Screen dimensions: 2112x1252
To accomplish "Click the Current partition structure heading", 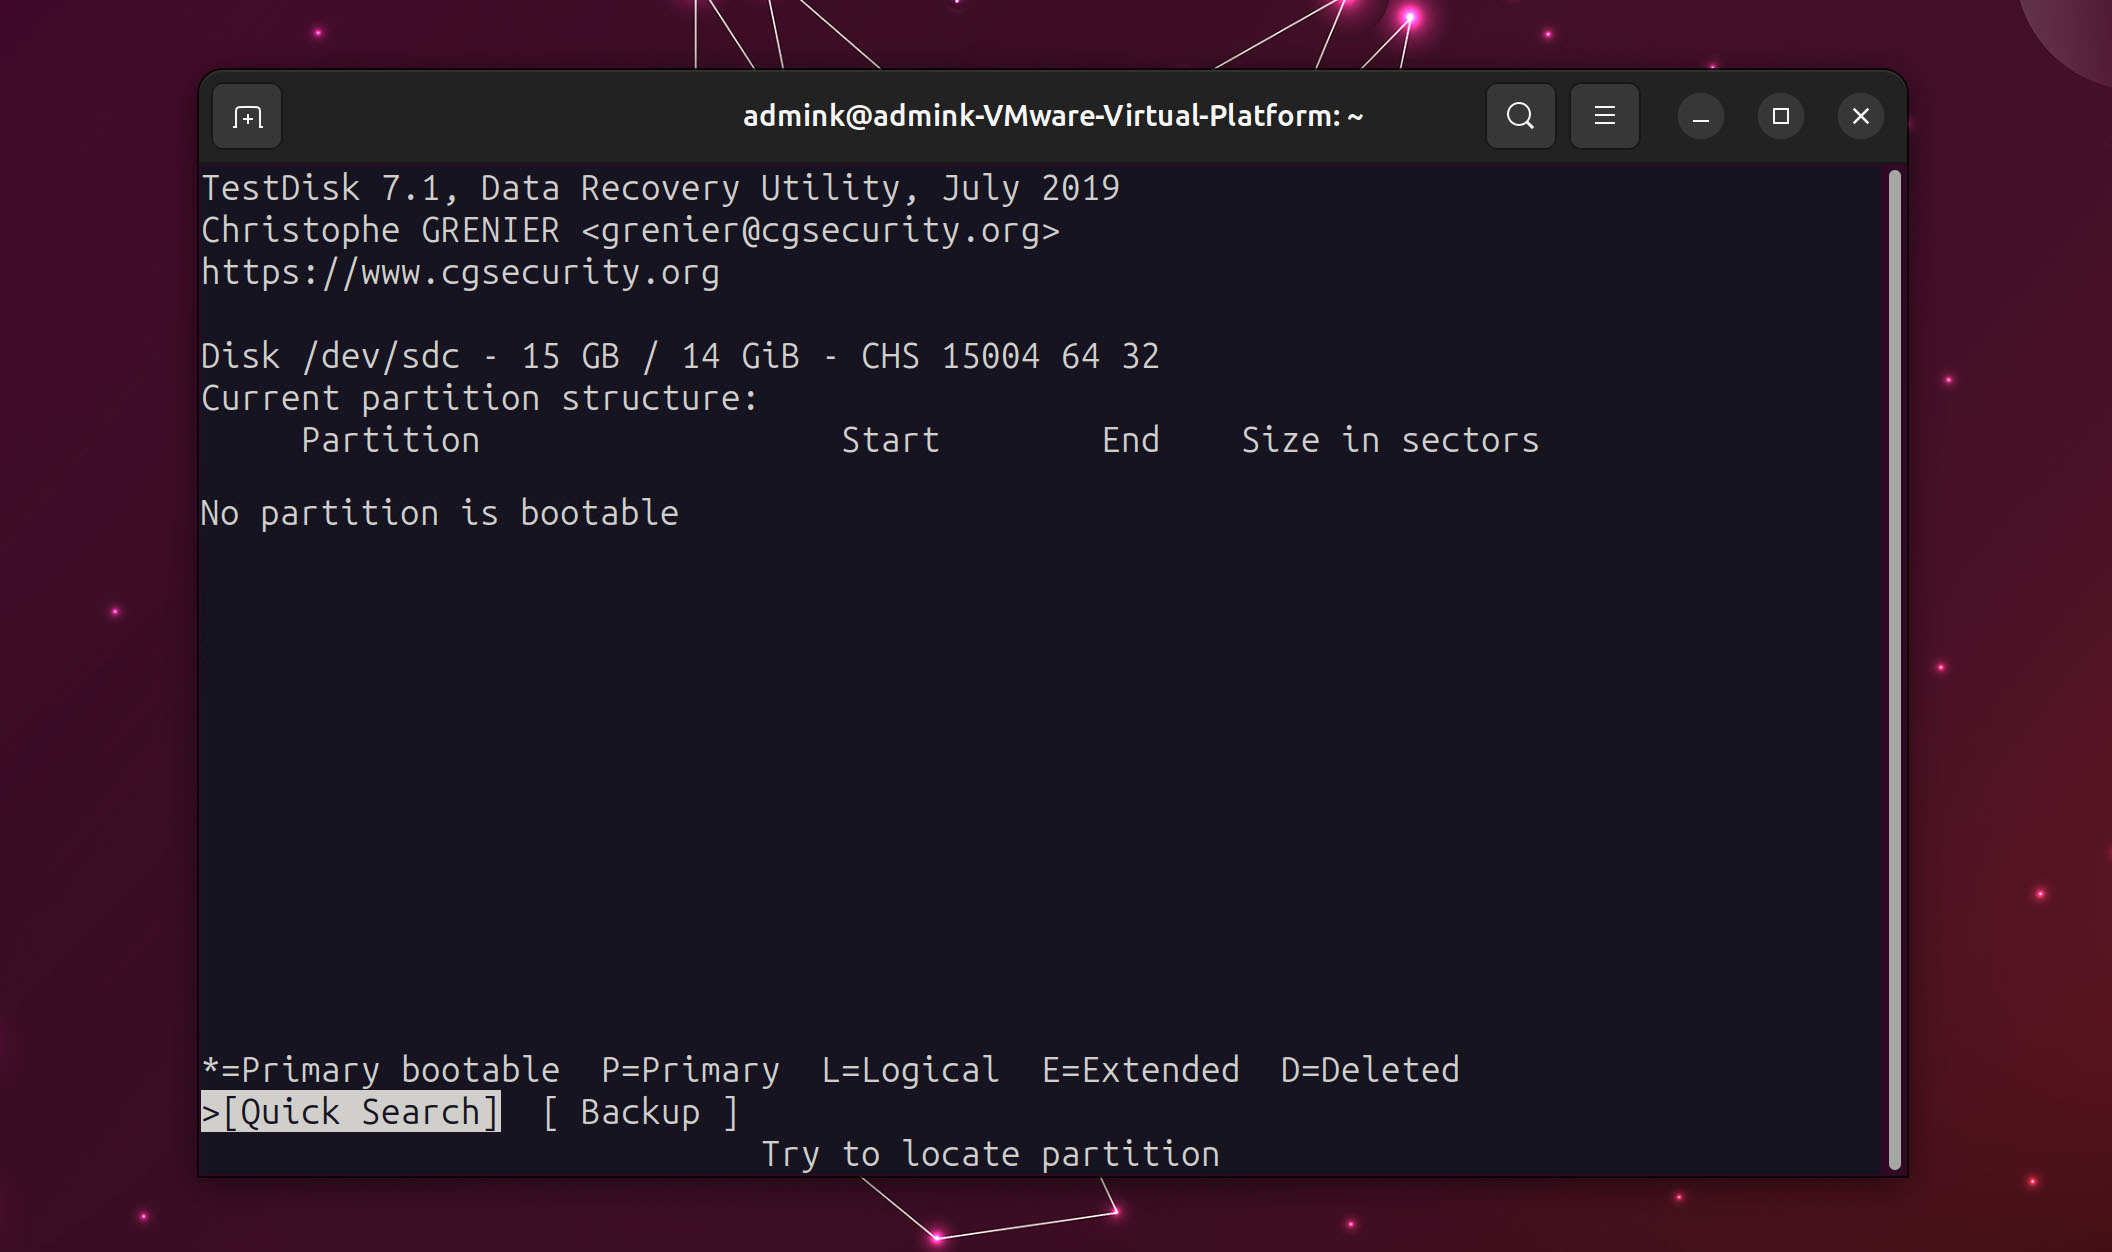I will [x=478, y=397].
